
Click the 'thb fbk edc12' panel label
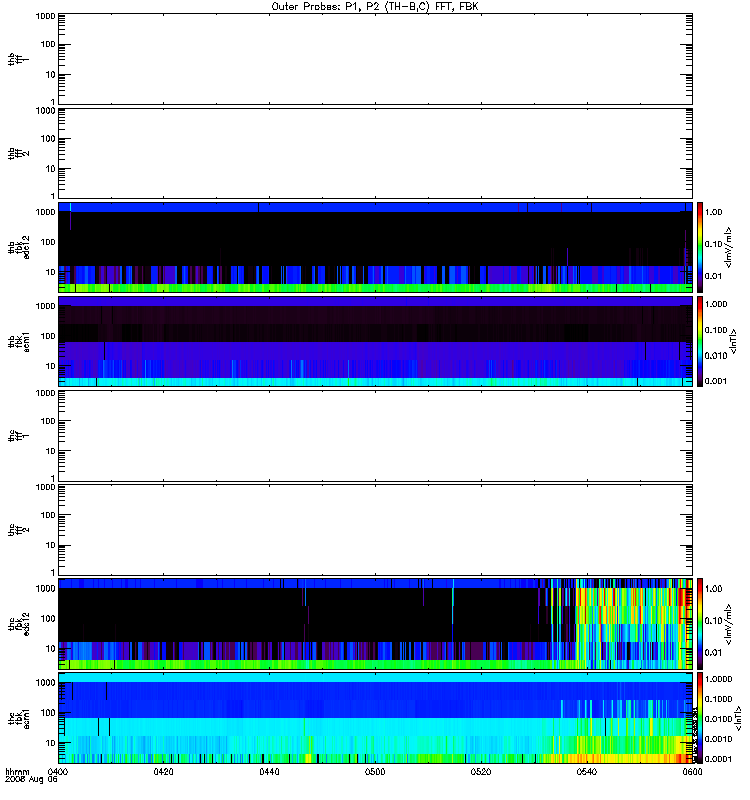tap(18, 247)
